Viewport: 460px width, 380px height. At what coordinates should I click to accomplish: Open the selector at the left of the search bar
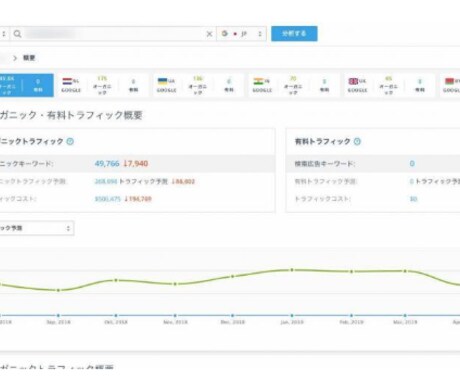pos(4,34)
